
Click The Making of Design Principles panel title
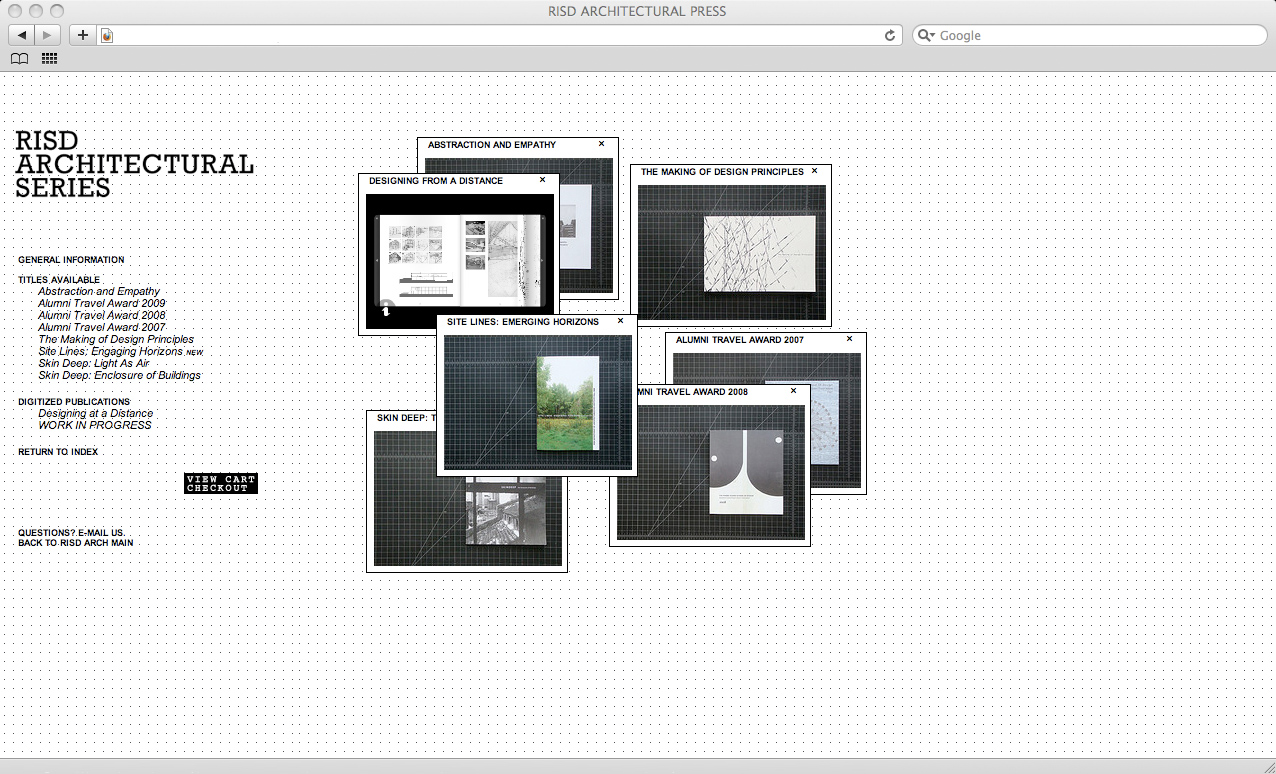722,172
